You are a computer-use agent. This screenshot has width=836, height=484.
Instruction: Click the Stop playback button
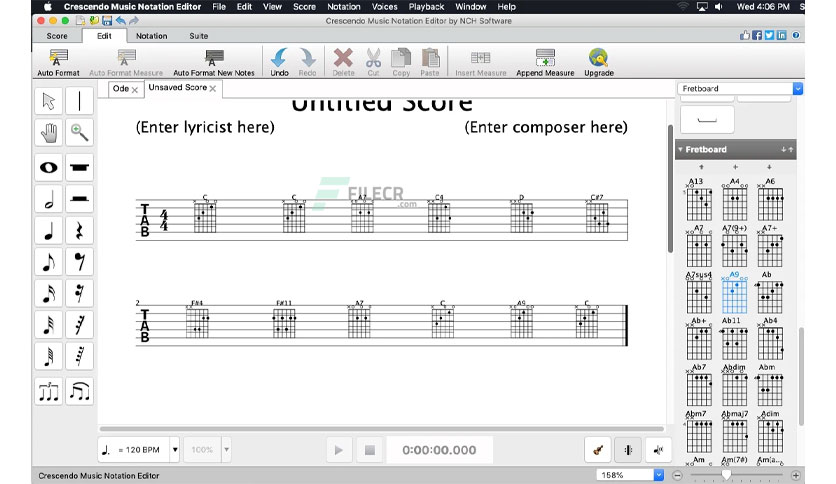[x=369, y=450]
